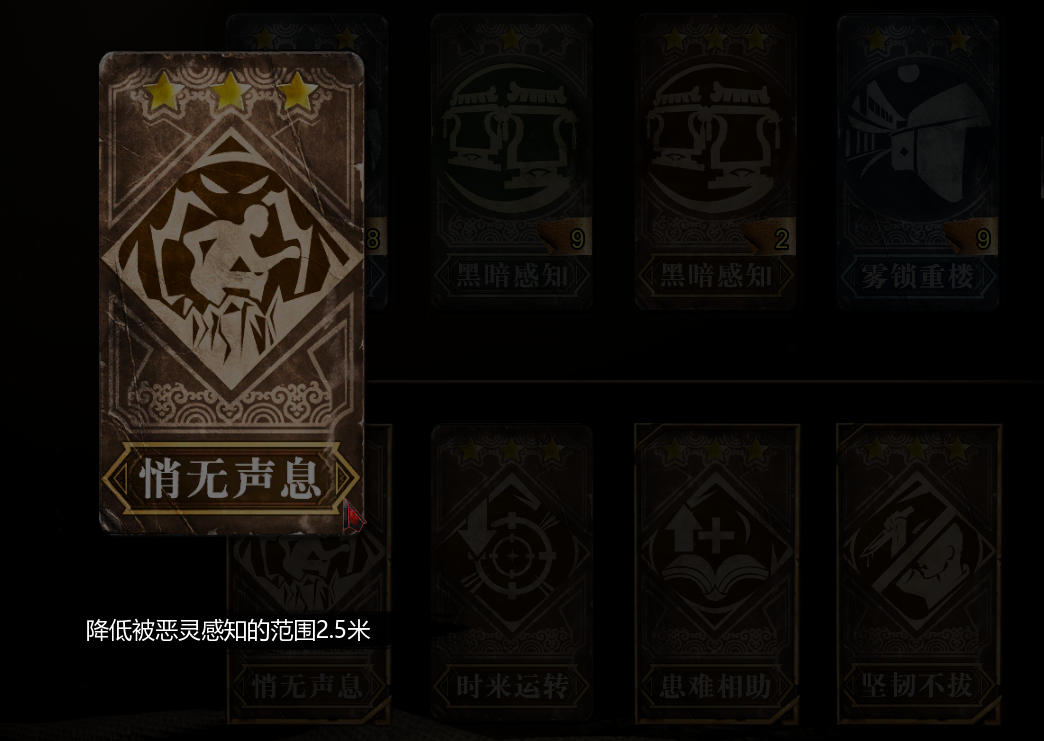Click the middle gold star on the enlarged card
The height and width of the screenshot is (741, 1044).
coord(230,91)
